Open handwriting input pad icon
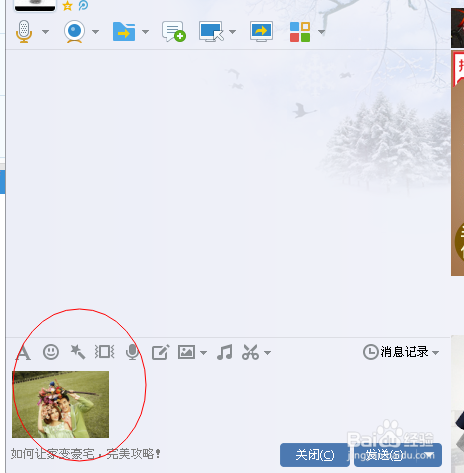Image resolution: width=464 pixels, height=473 pixels. pyautogui.click(x=161, y=352)
